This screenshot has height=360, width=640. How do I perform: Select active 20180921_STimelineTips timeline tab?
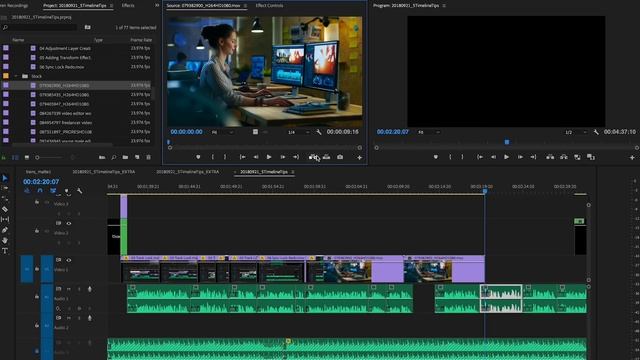[264, 172]
